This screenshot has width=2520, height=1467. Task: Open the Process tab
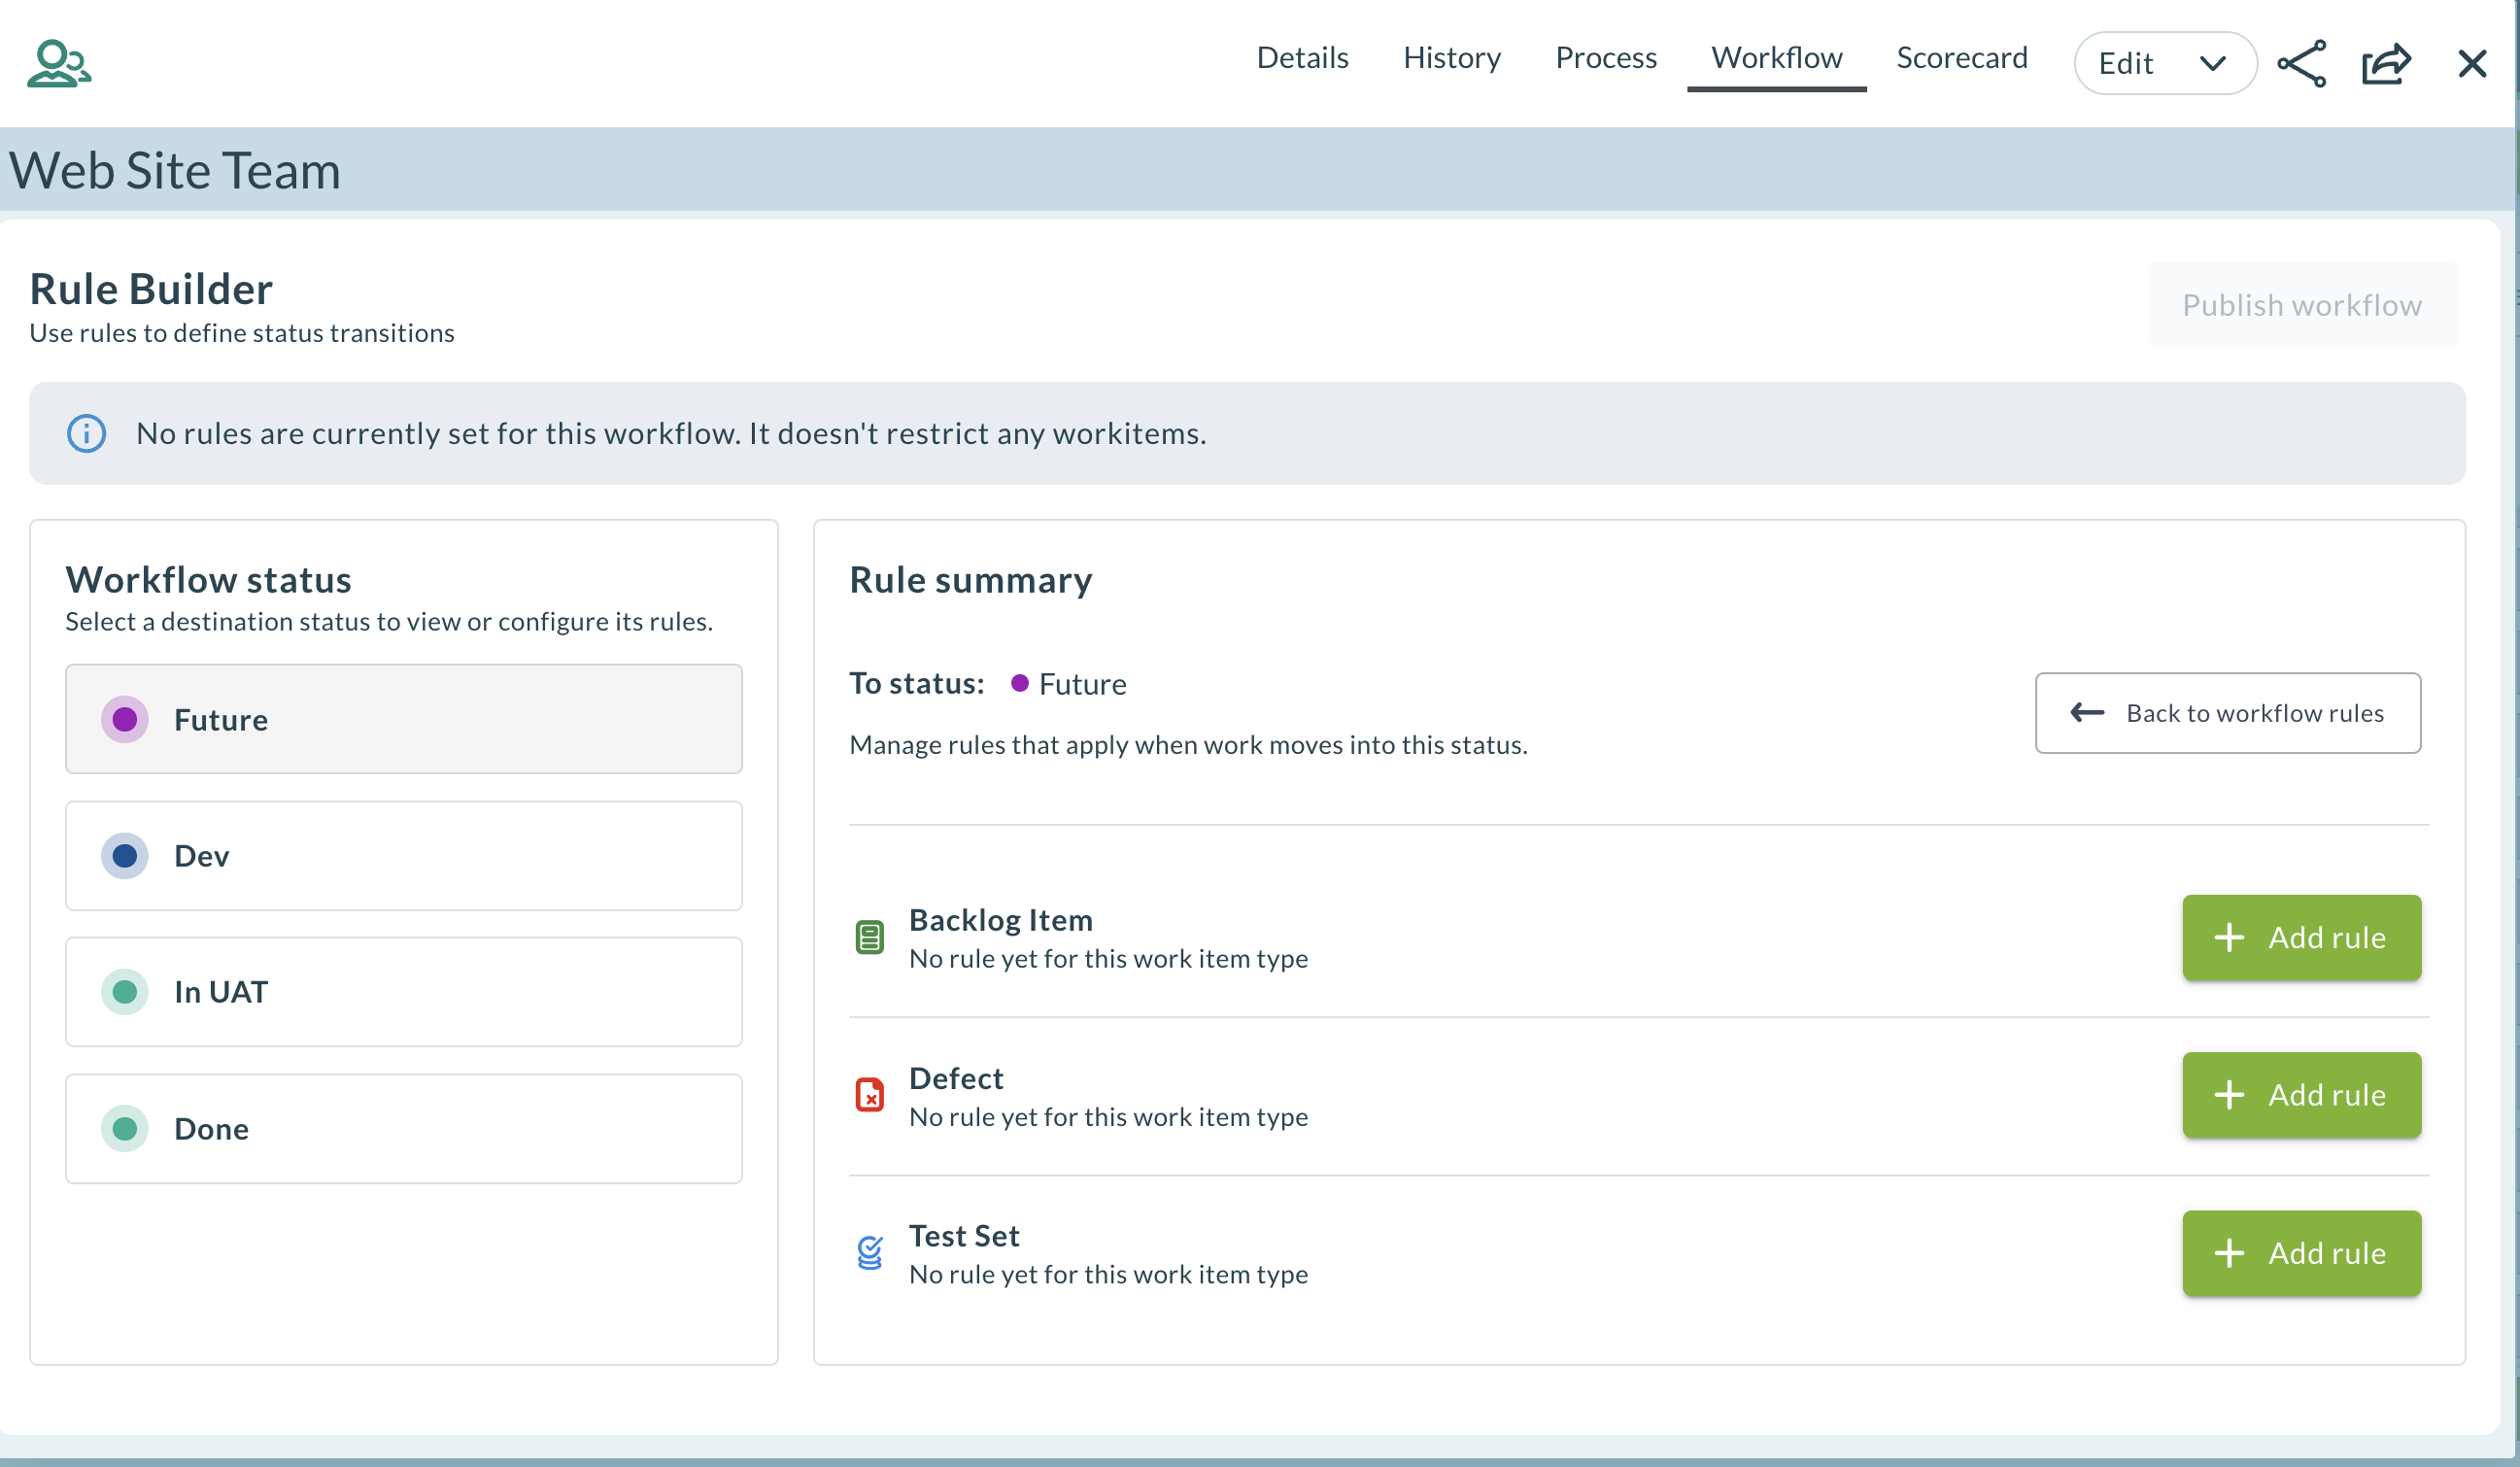[1605, 58]
